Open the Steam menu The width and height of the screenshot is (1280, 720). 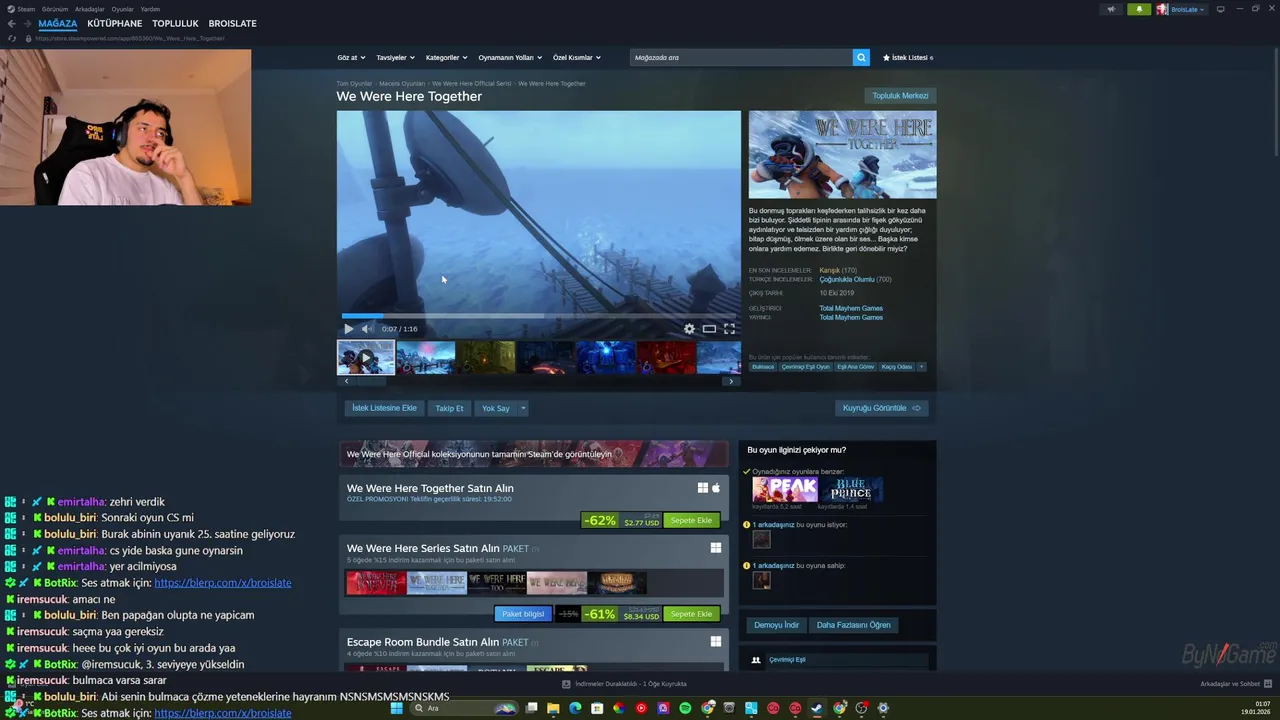pyautogui.click(x=26, y=9)
